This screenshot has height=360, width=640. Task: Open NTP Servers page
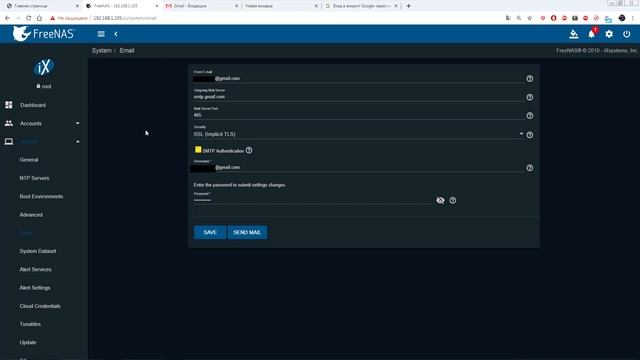point(34,178)
